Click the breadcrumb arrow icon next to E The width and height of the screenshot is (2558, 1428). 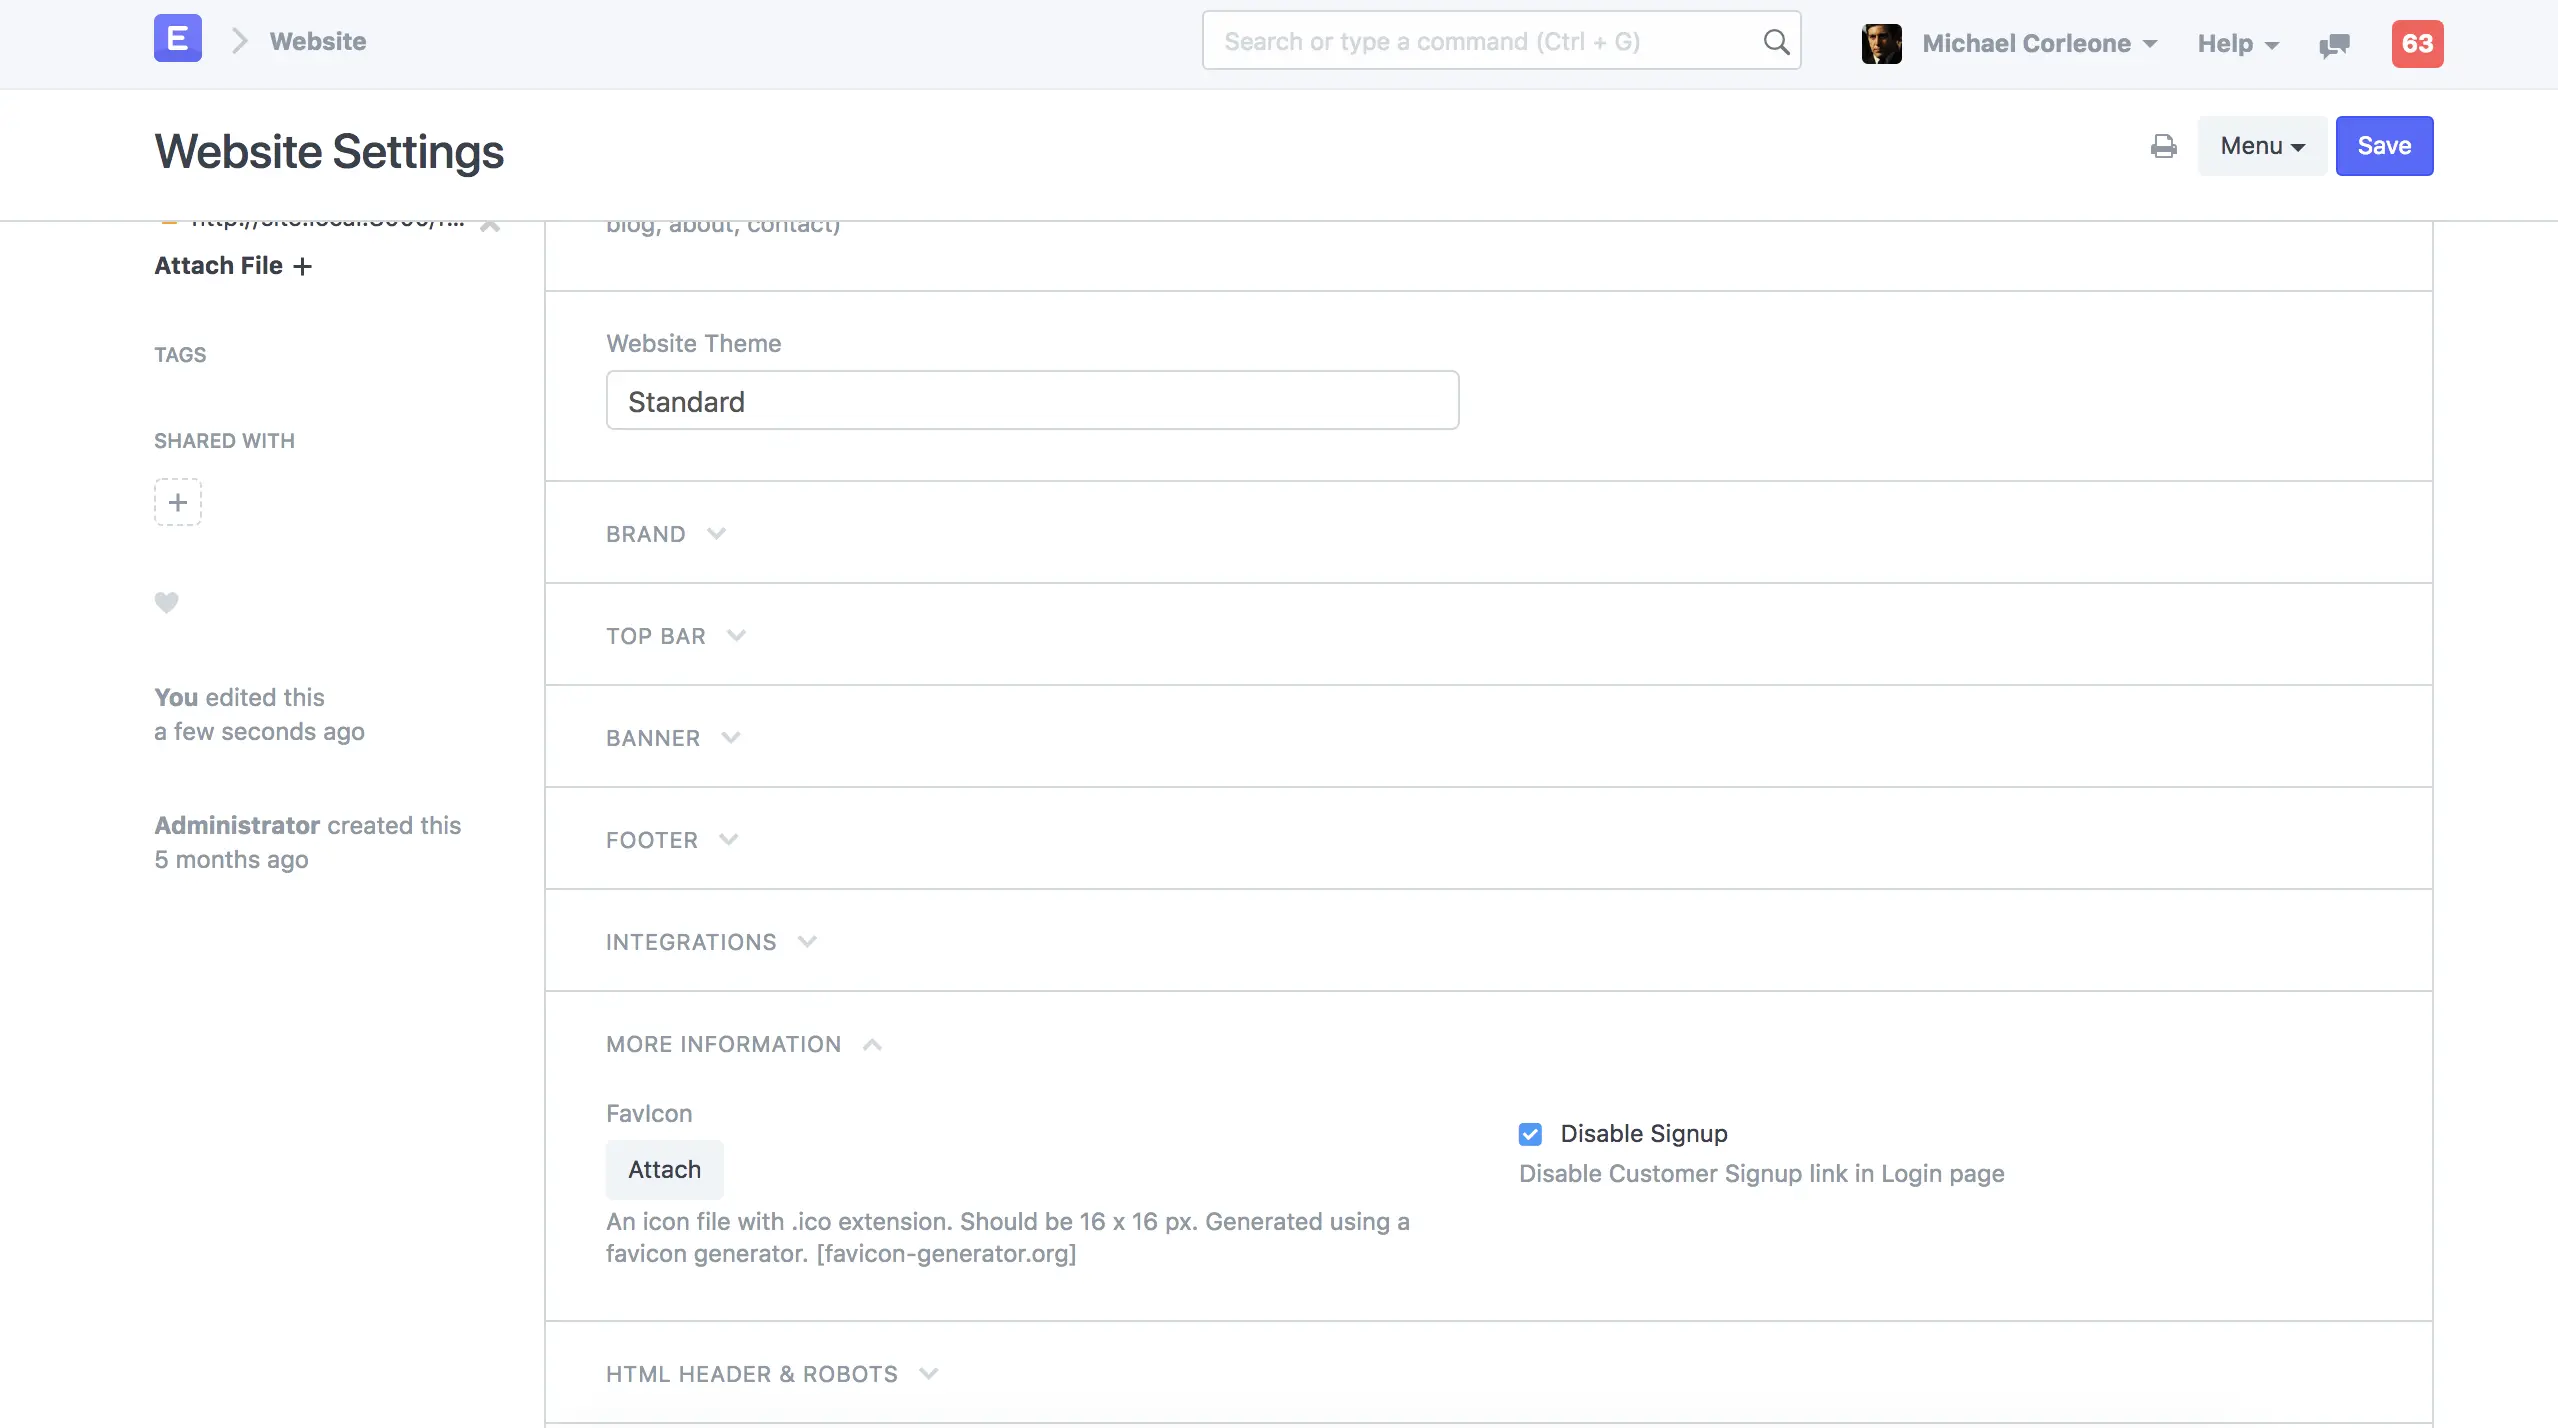pyautogui.click(x=239, y=40)
